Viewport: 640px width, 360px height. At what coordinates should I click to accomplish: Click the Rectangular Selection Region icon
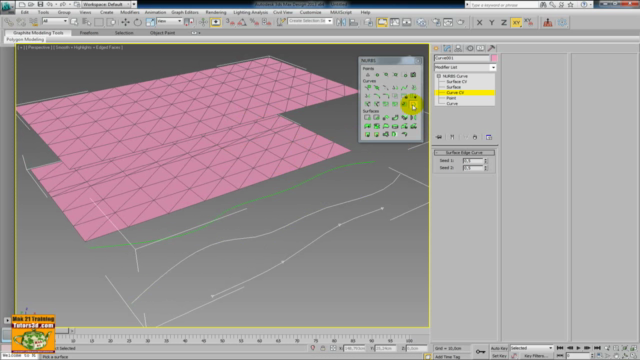[99, 22]
